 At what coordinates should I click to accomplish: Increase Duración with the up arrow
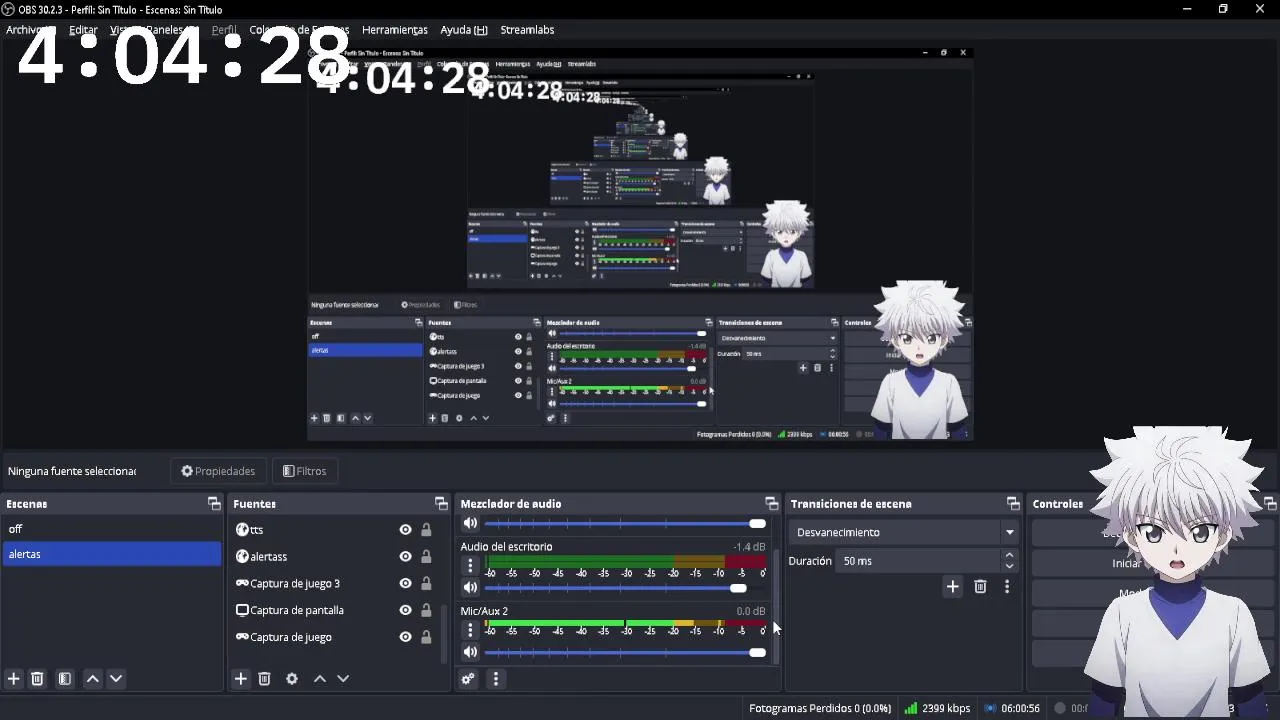1009,555
